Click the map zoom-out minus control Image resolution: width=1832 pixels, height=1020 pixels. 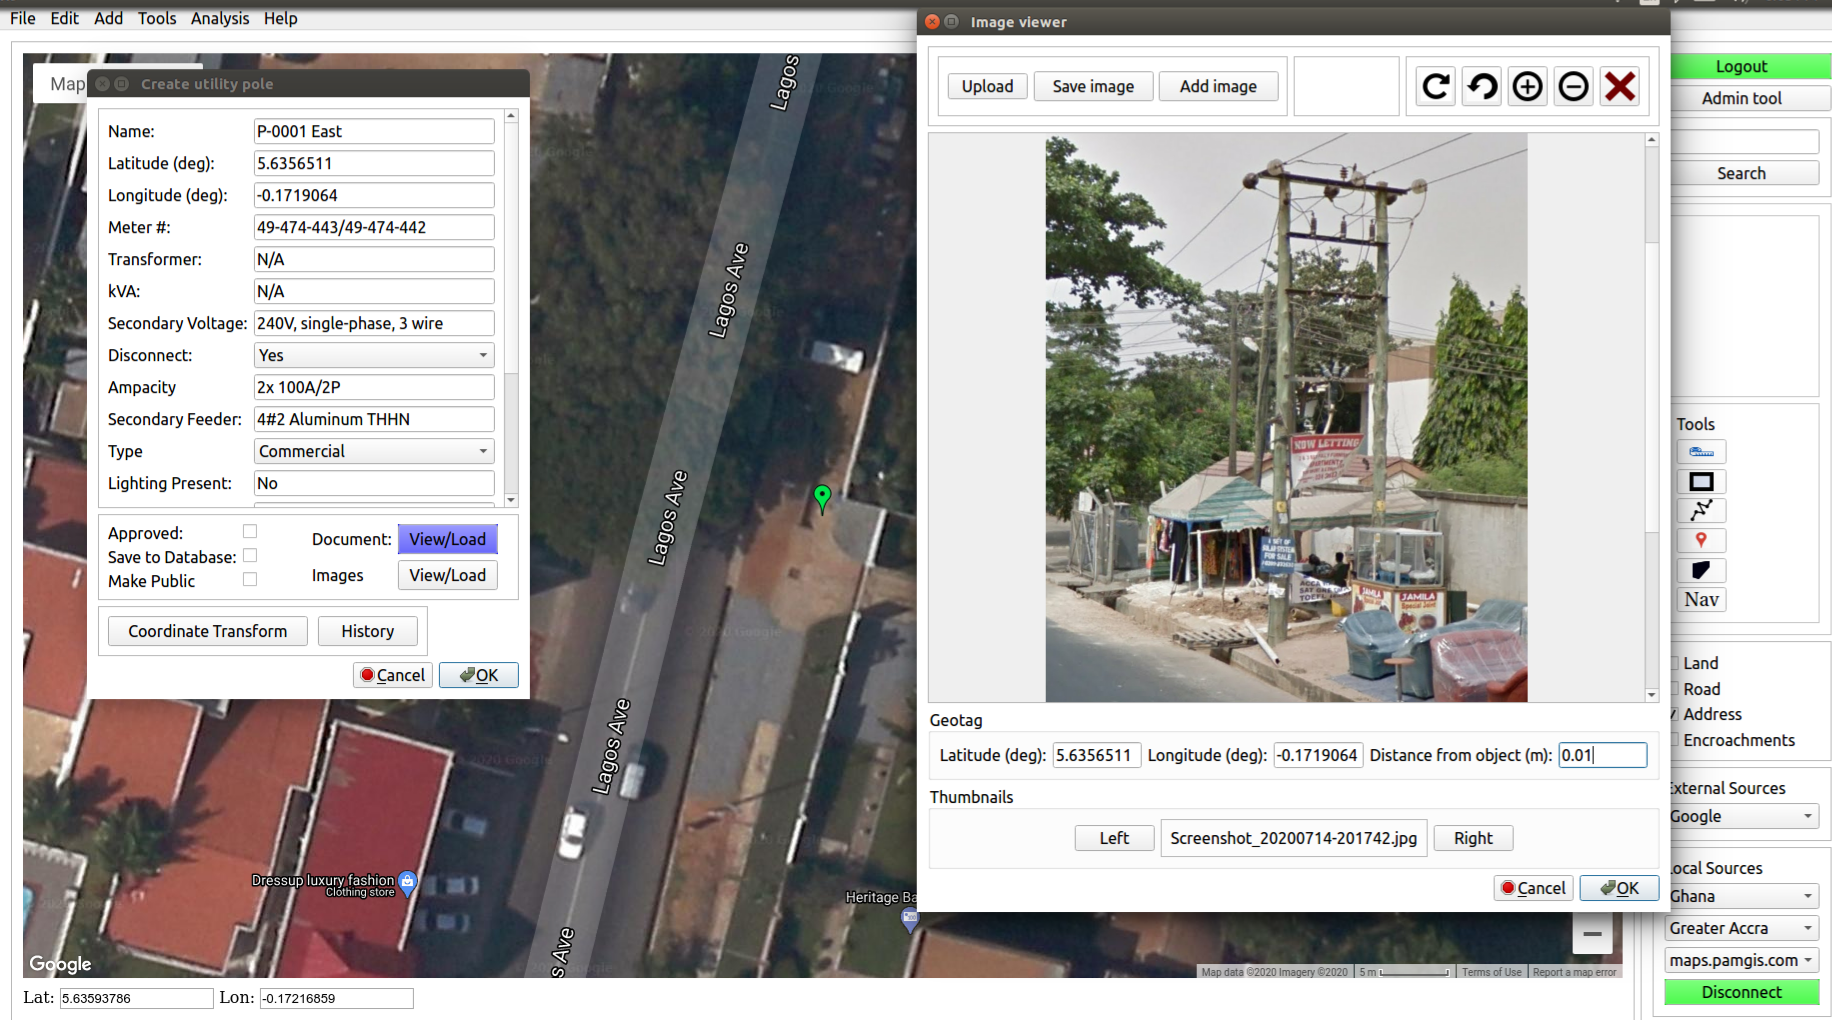click(1592, 935)
